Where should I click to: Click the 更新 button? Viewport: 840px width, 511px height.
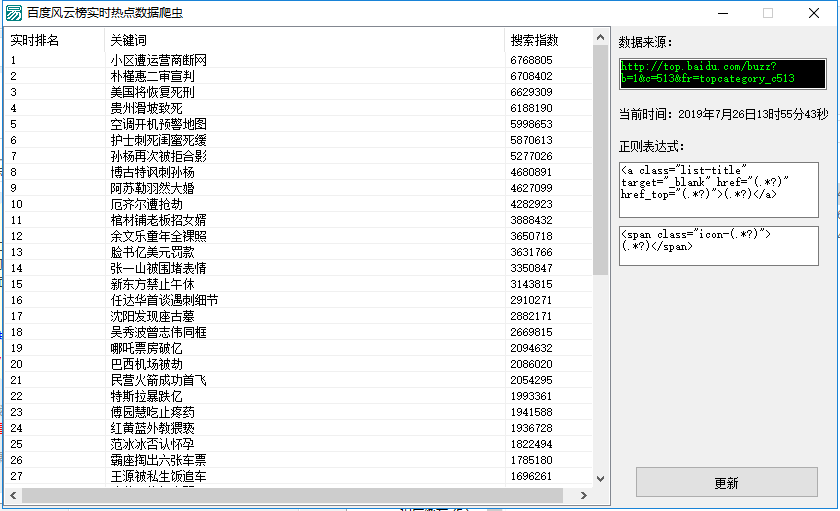click(x=726, y=482)
